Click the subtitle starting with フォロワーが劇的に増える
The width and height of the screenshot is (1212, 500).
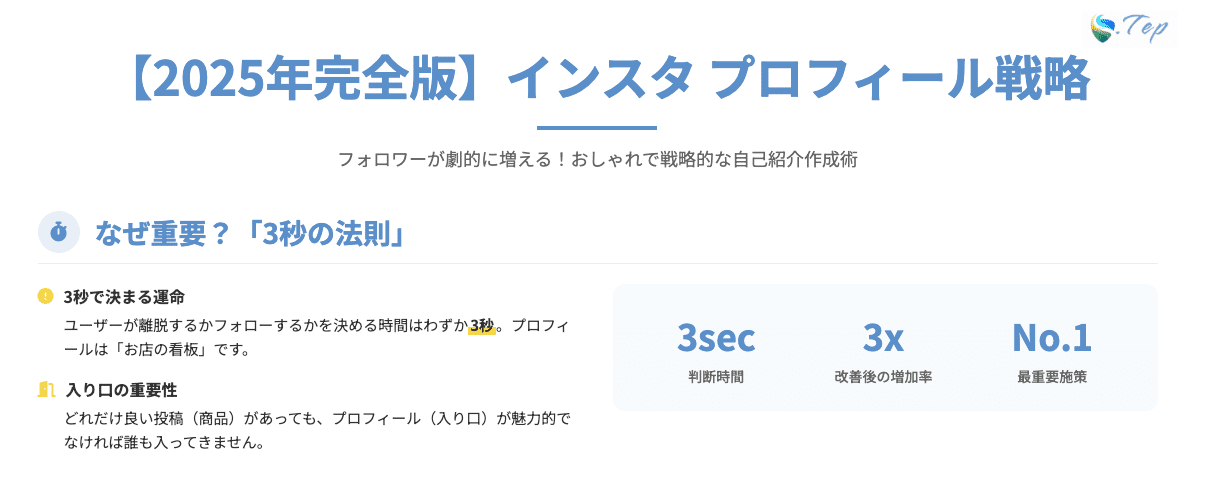tap(597, 160)
